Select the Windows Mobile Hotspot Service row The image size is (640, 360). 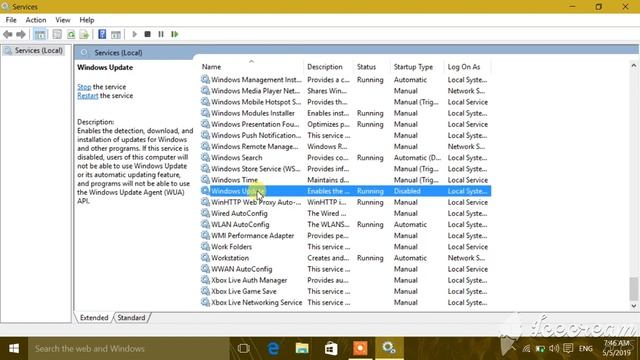pyautogui.click(x=346, y=102)
